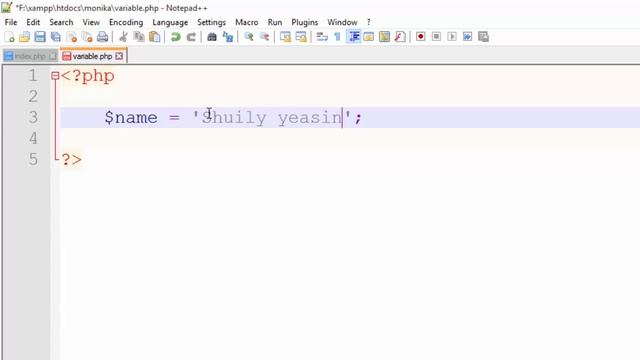The image size is (640, 360).
Task: Click the Save All icon
Action: tap(56, 37)
